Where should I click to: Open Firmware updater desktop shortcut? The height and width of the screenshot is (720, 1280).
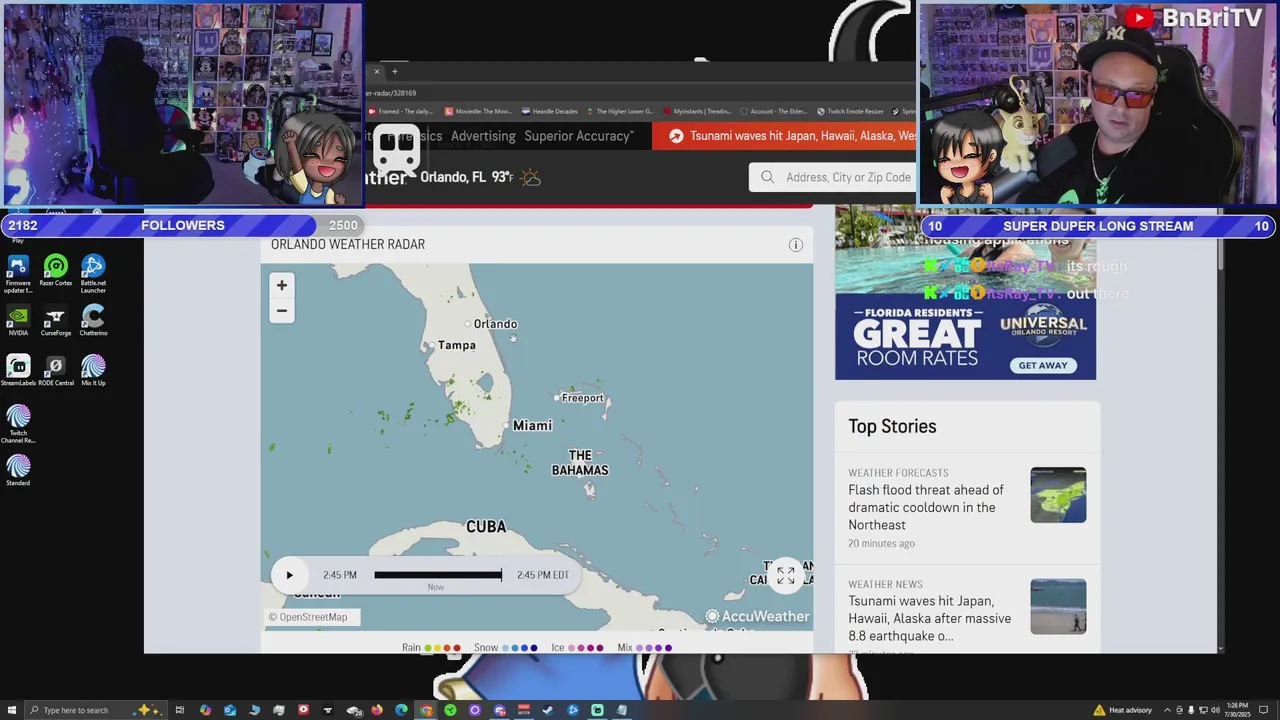click(18, 274)
